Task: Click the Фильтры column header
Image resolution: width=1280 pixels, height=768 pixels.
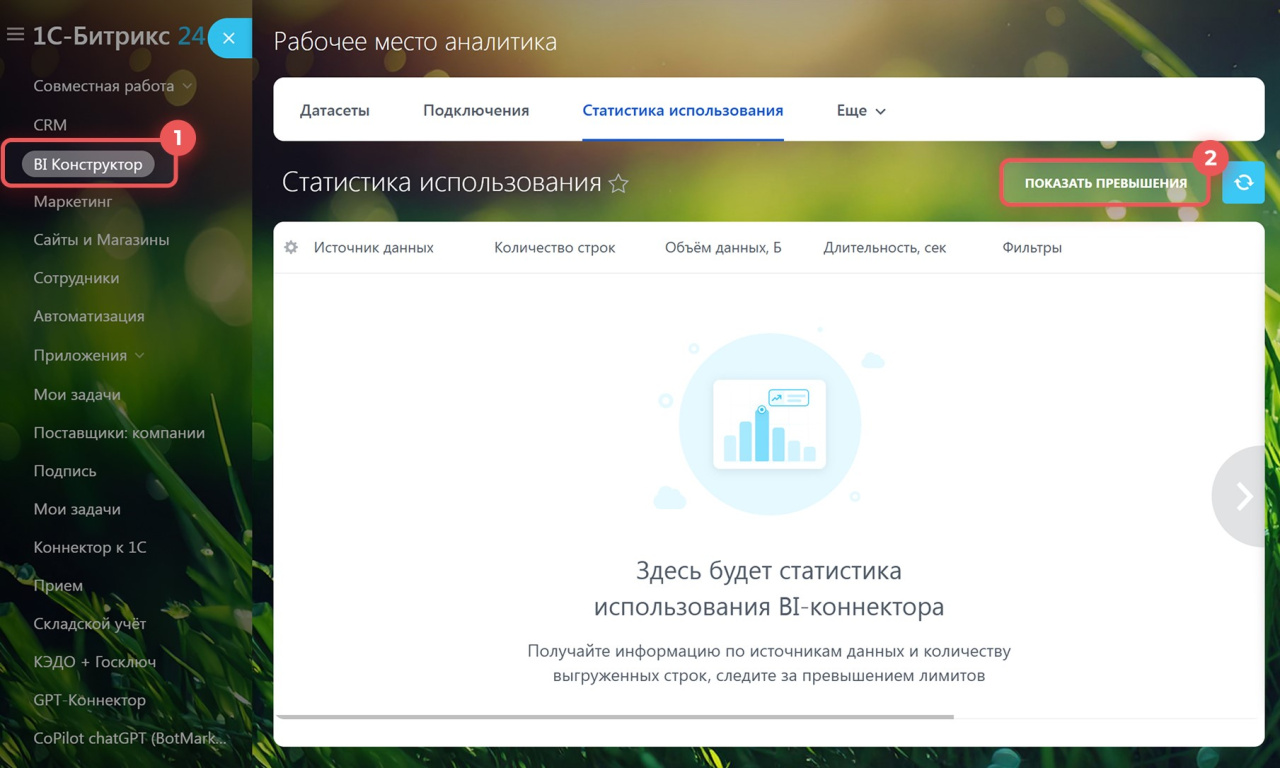Action: point(1032,247)
